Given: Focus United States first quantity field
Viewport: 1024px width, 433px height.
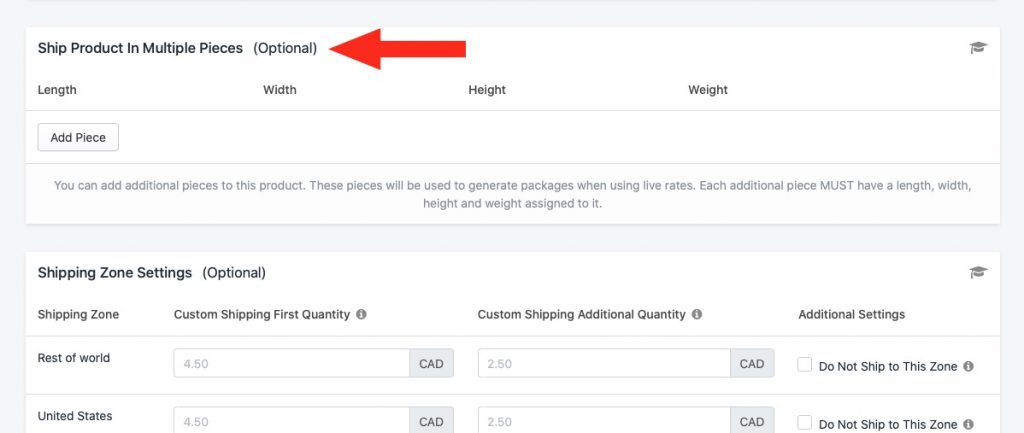Looking at the screenshot, I should pyautogui.click(x=292, y=420).
